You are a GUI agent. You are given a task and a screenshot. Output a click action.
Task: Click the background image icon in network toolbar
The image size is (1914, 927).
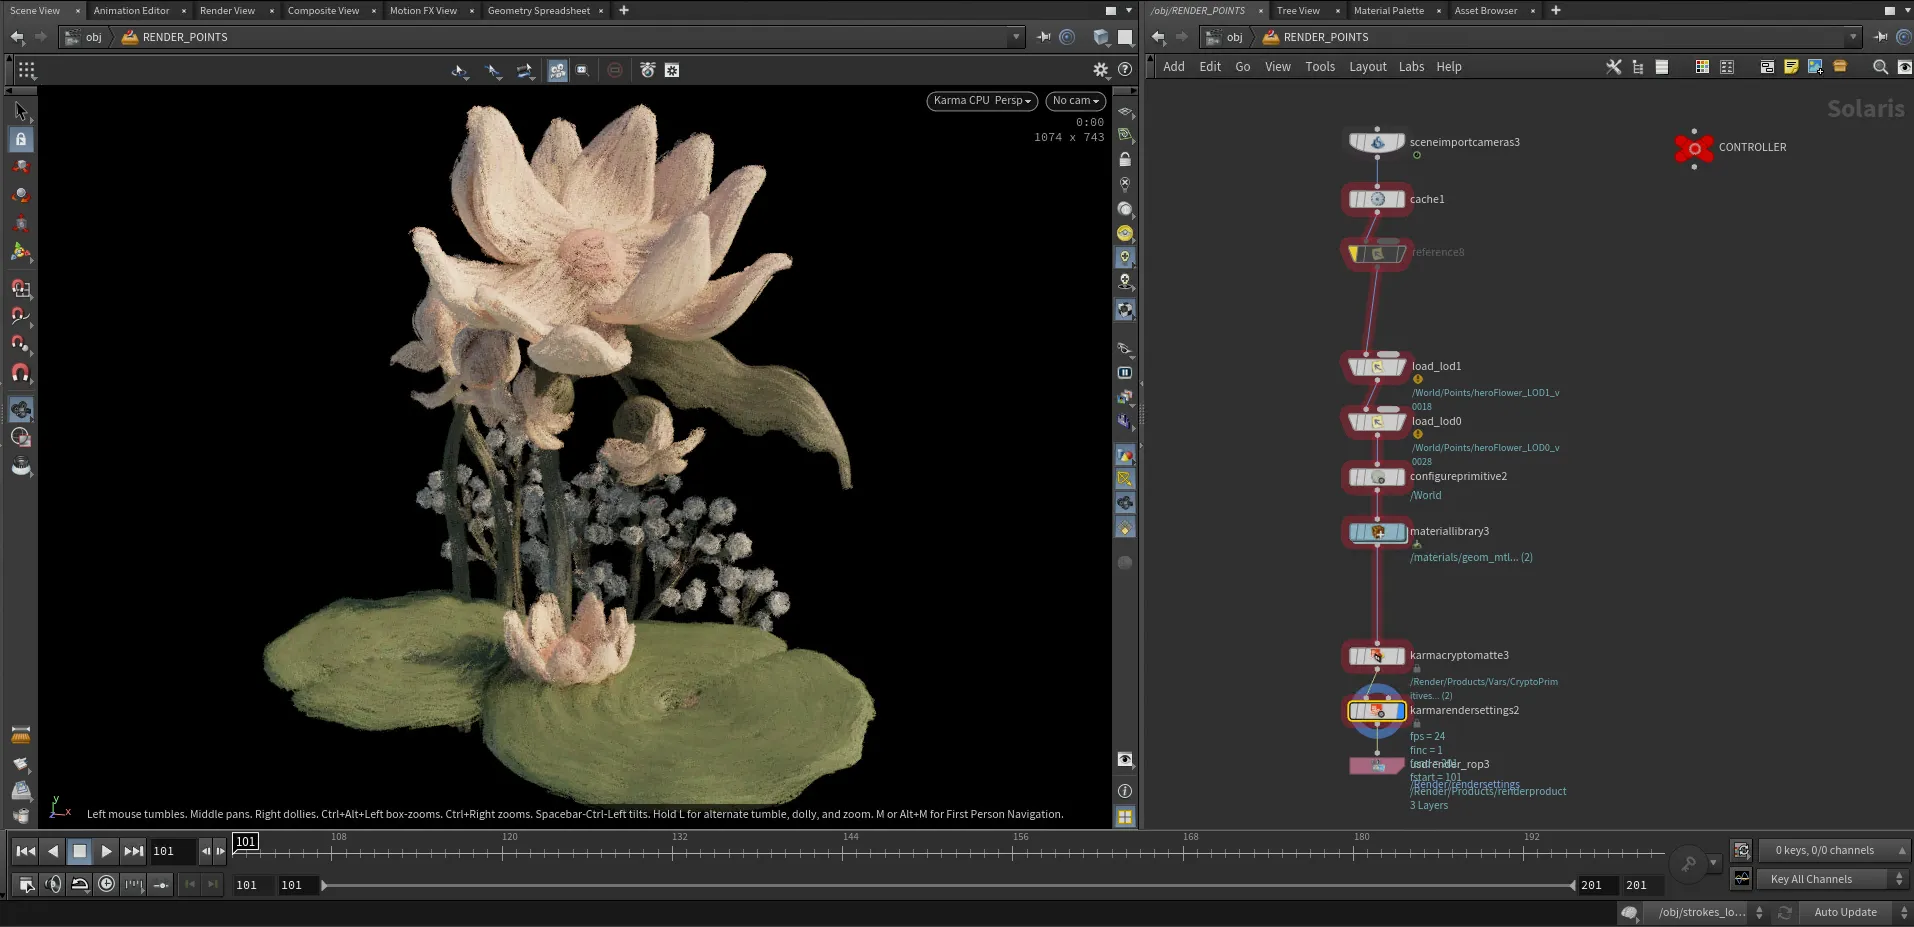tap(1815, 67)
